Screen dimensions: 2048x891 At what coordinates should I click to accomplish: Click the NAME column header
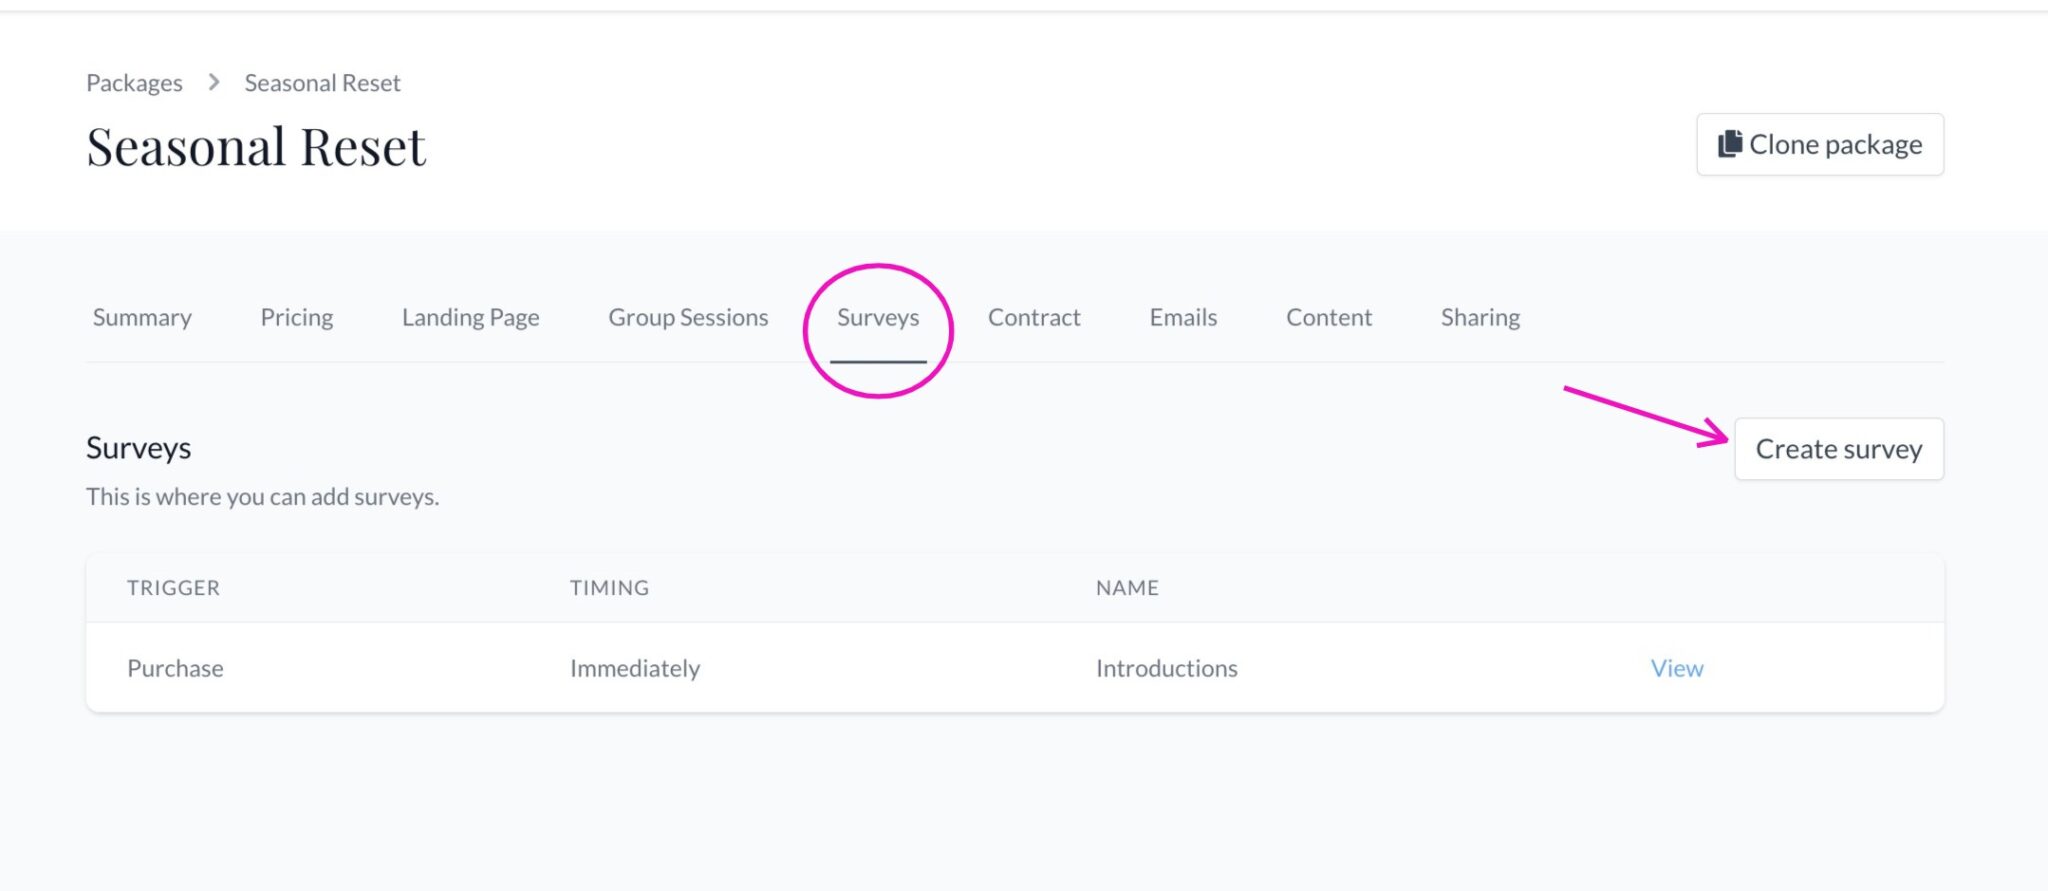[1127, 588]
